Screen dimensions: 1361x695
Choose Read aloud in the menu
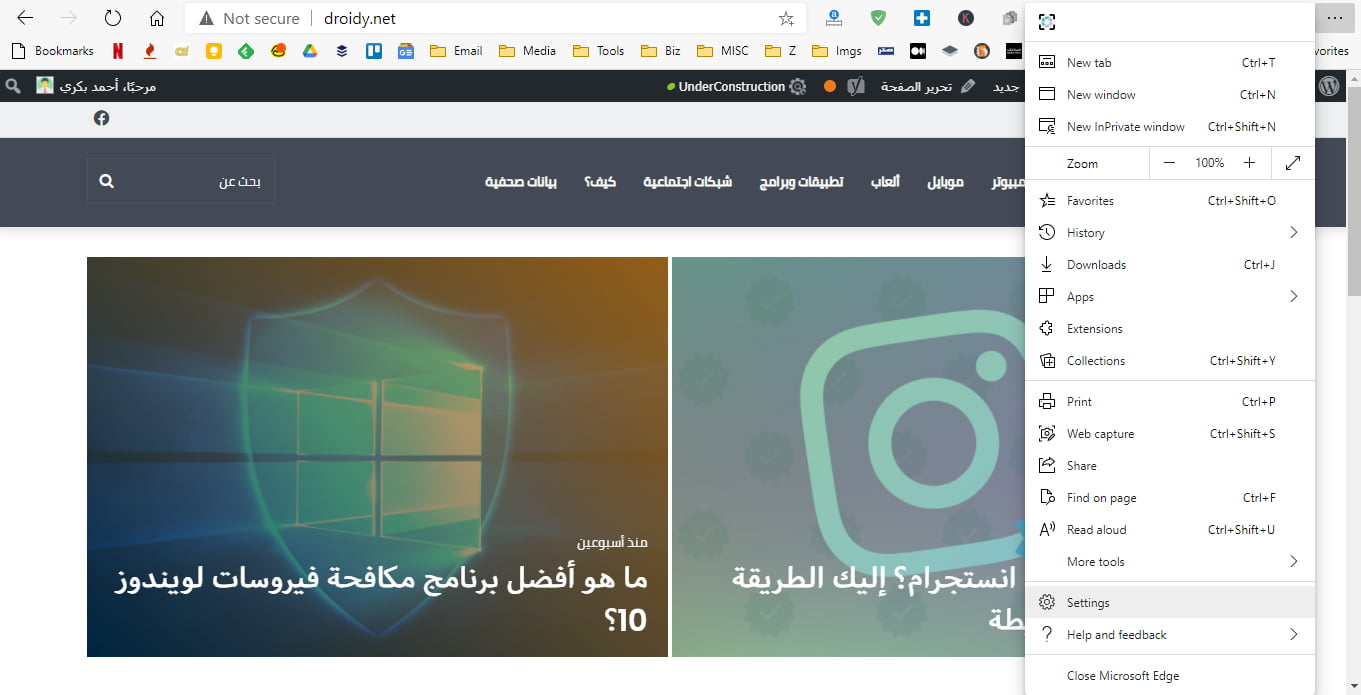(x=1170, y=529)
